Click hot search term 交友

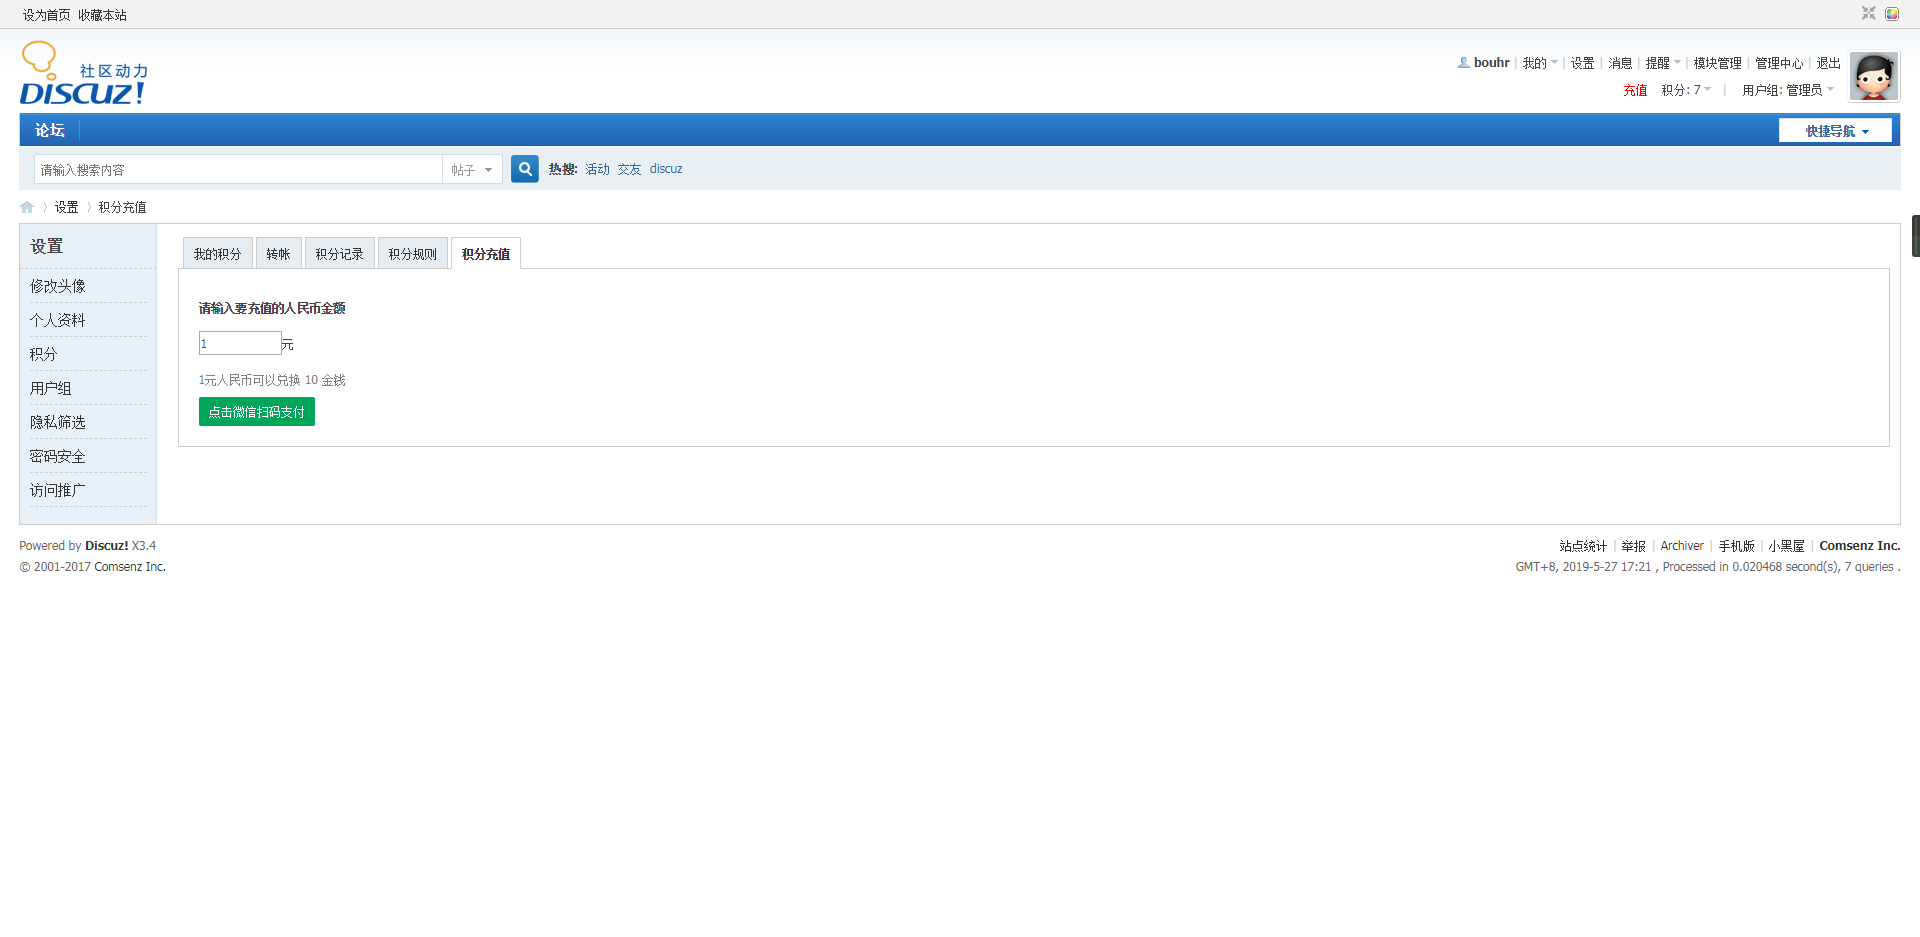pyautogui.click(x=629, y=169)
